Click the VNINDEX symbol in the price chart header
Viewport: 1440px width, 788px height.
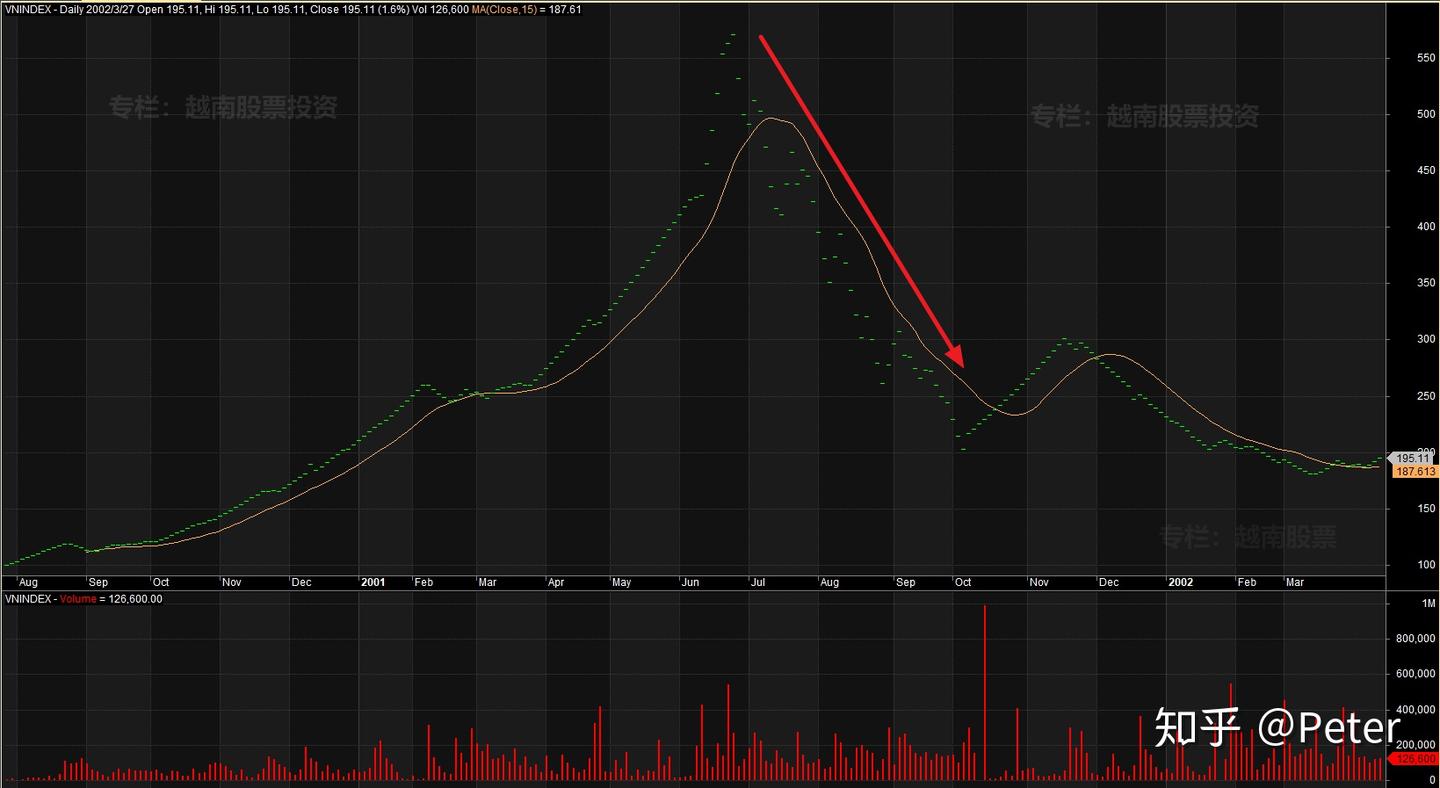coord(28,9)
